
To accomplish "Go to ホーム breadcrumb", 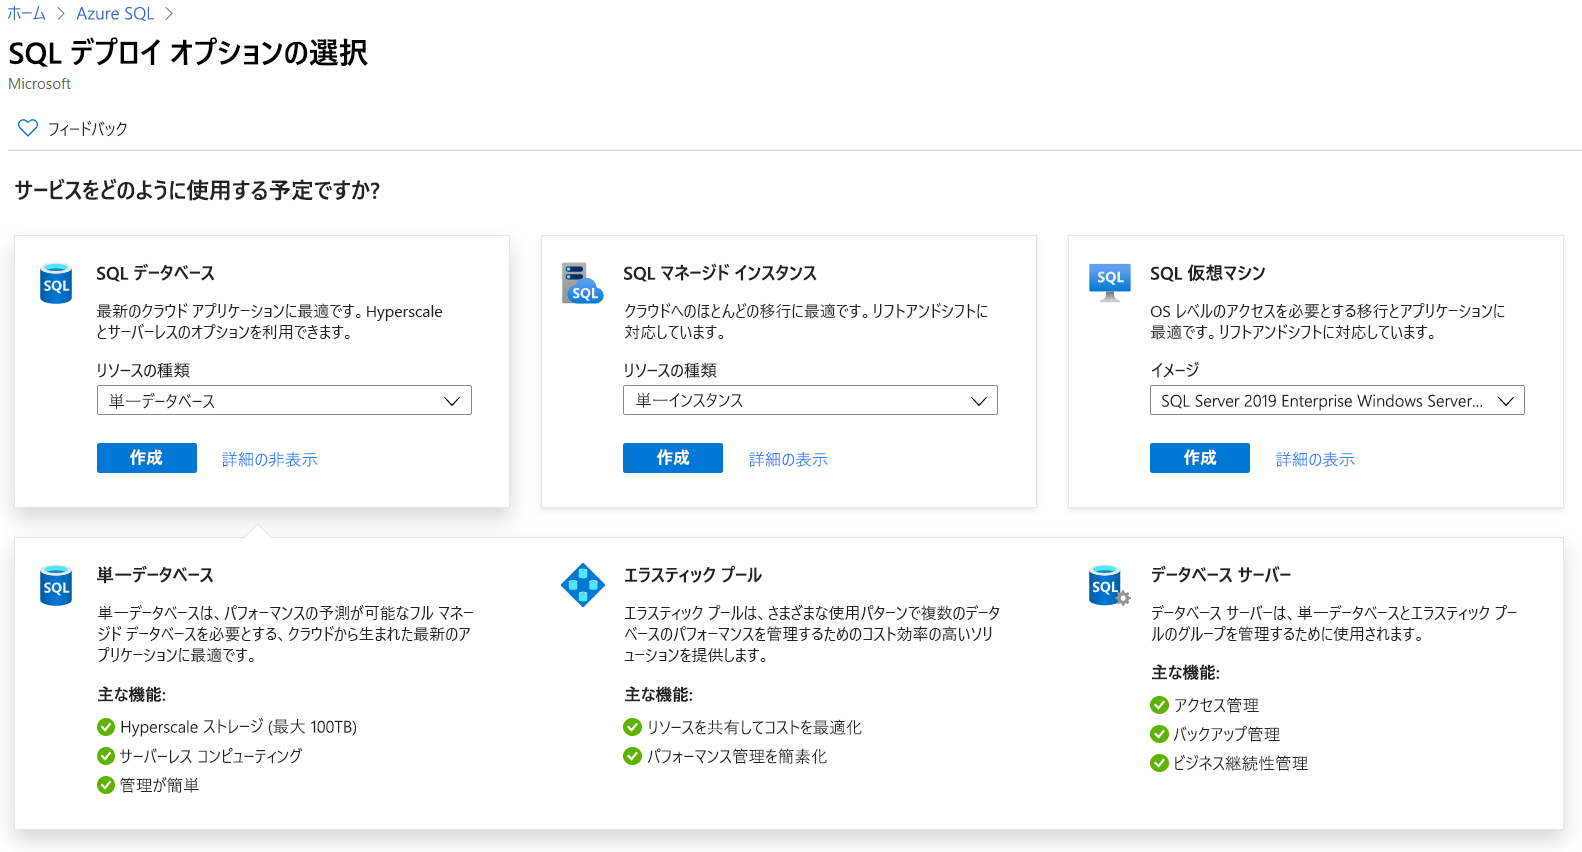I will (27, 13).
